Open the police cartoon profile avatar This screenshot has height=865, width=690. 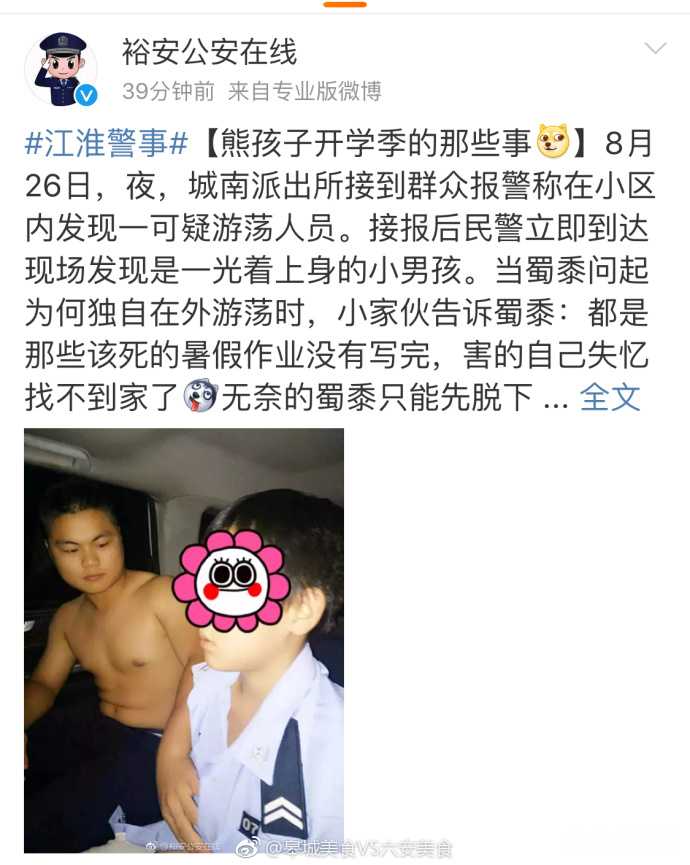62,69
